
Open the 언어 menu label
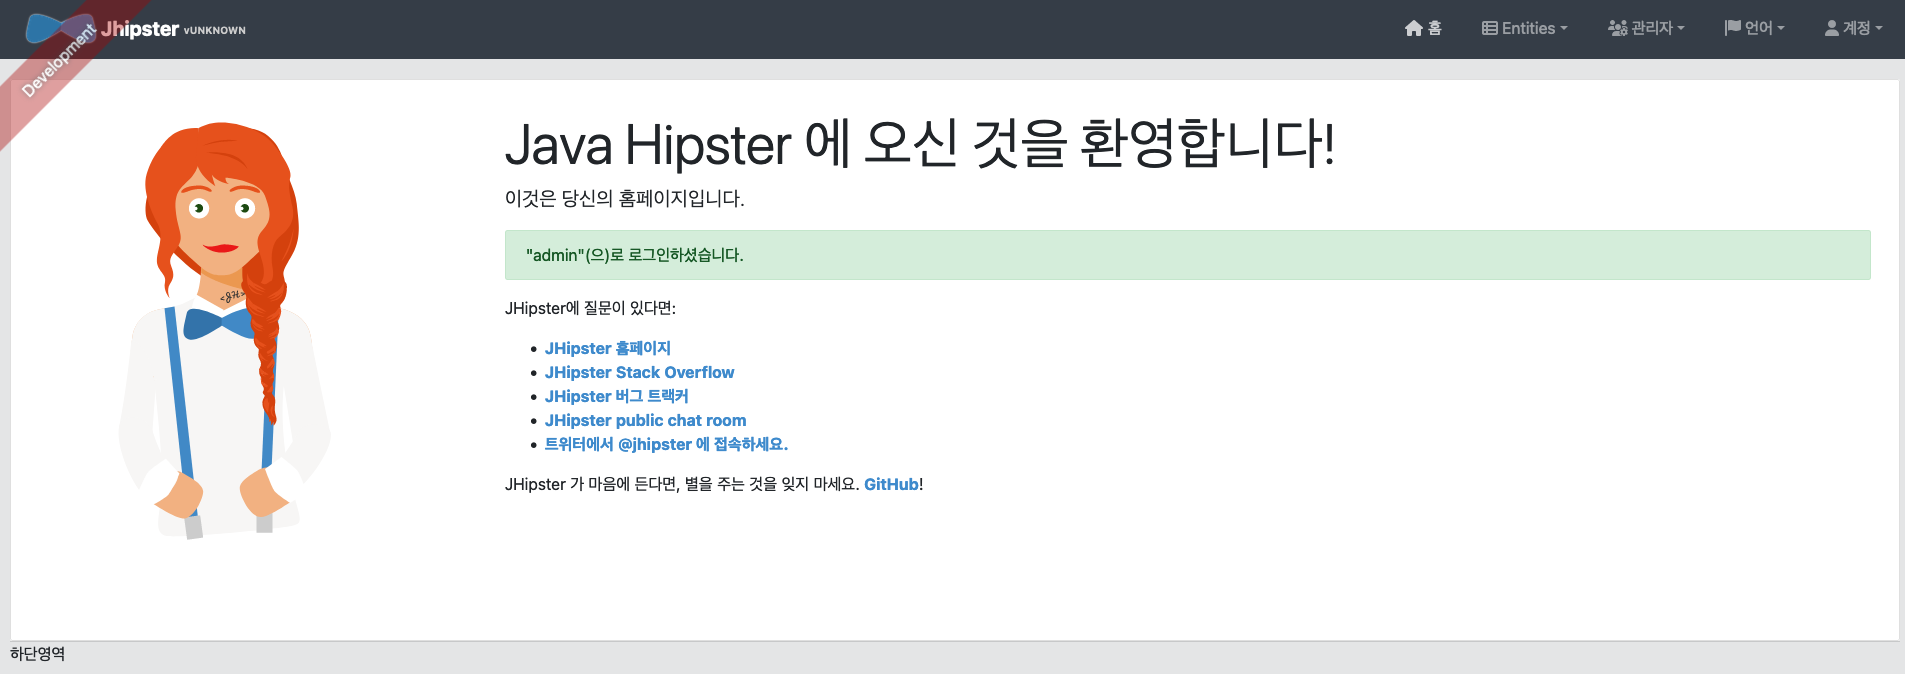point(1759,28)
